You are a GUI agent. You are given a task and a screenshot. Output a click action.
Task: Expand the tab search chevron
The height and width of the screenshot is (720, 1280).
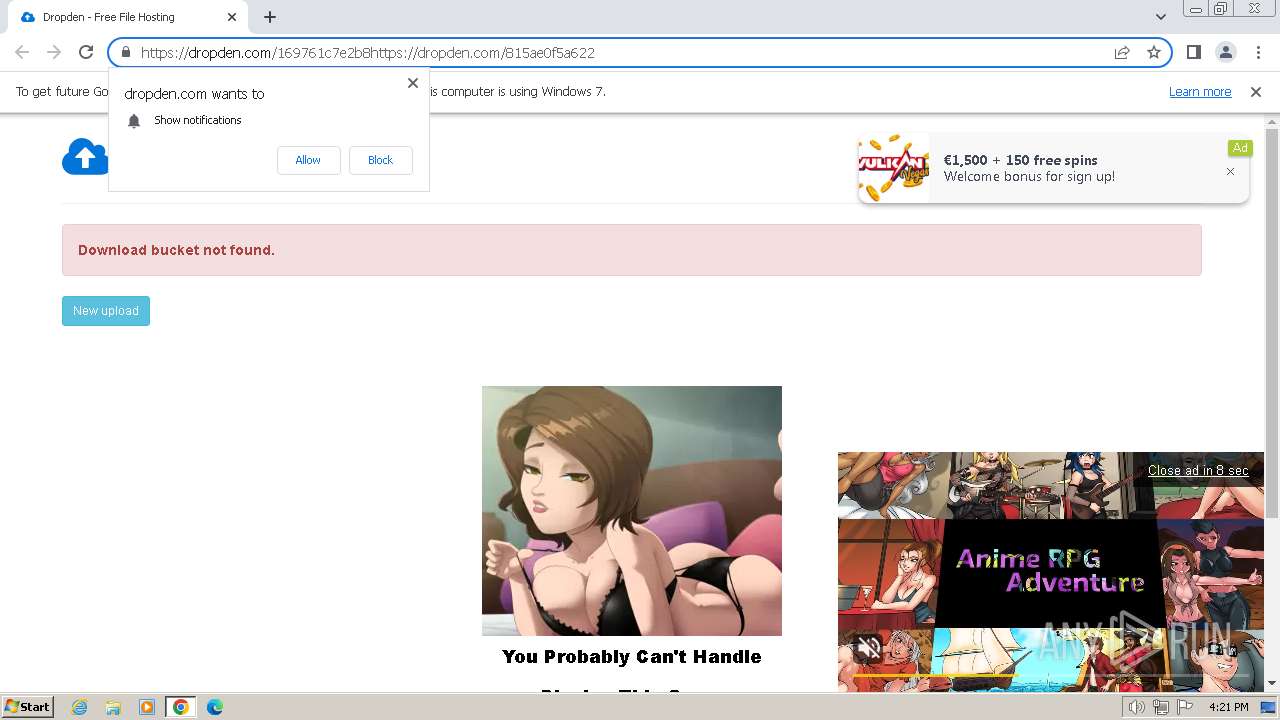tap(1161, 17)
